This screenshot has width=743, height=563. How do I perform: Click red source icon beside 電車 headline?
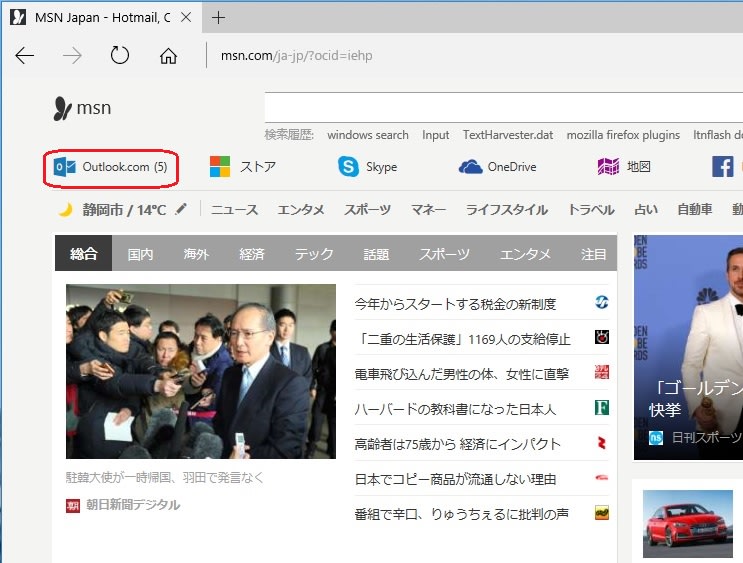coord(602,372)
